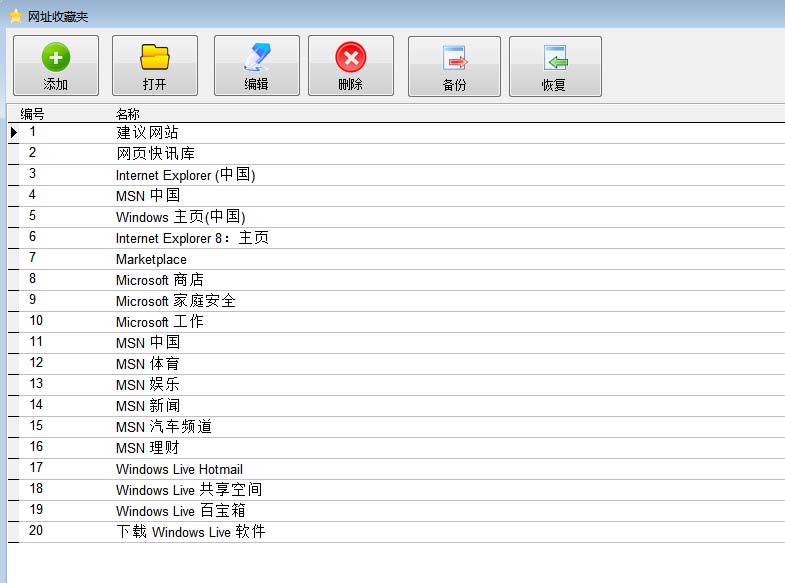Select the row MSN 娱乐

point(396,385)
